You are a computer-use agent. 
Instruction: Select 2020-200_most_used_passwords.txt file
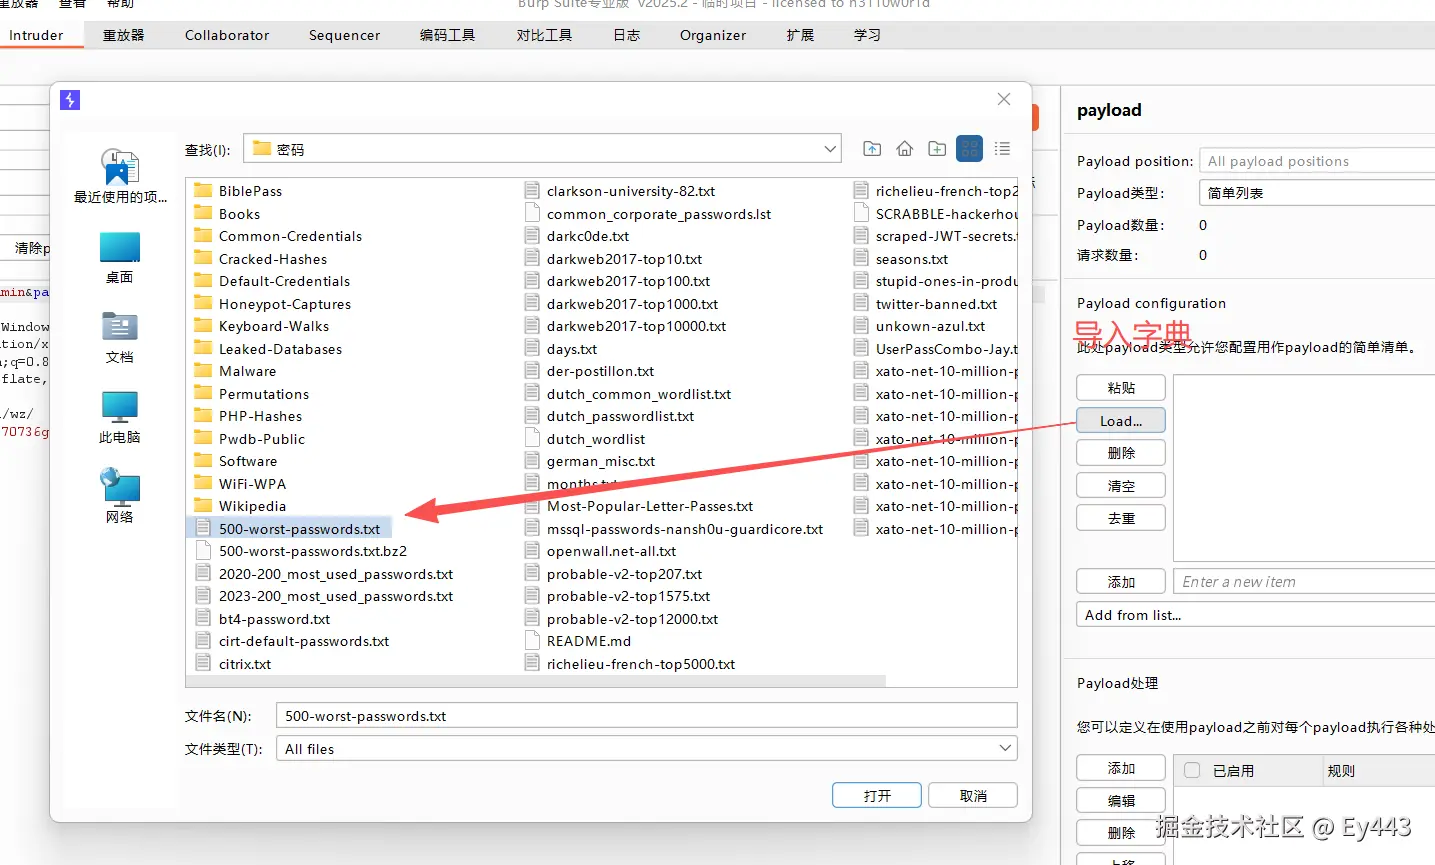pos(324,574)
